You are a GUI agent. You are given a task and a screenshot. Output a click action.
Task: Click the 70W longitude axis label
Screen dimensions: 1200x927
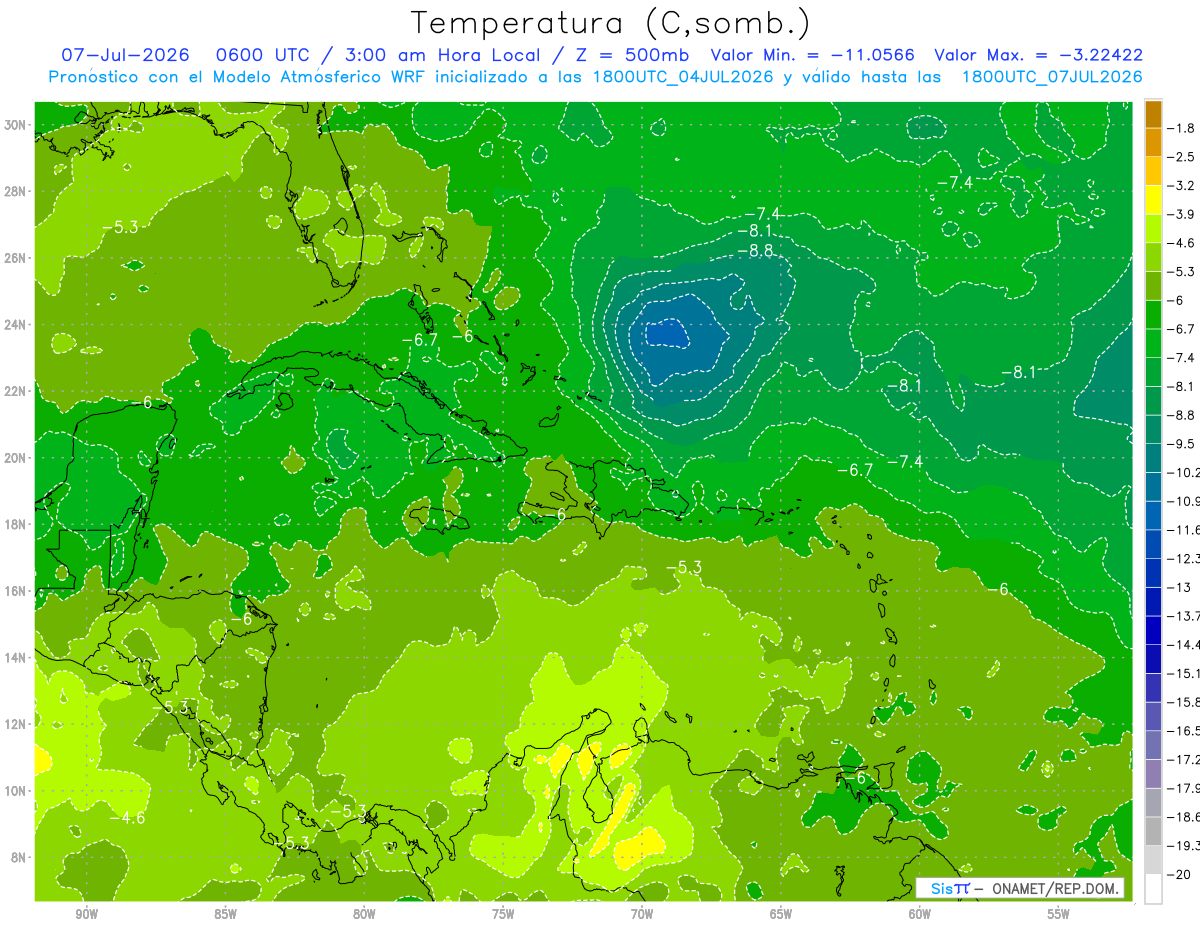coord(642,915)
